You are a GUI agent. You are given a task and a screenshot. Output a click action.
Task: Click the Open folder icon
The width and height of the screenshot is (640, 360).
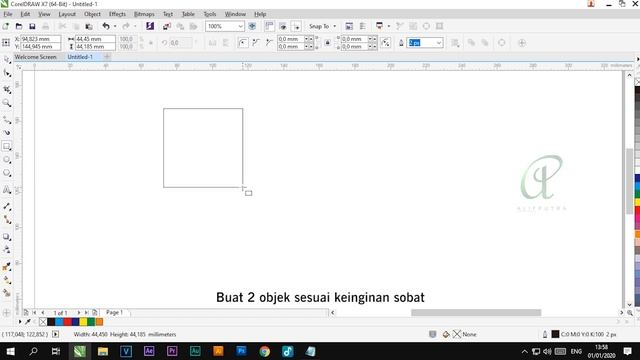pos(19,26)
